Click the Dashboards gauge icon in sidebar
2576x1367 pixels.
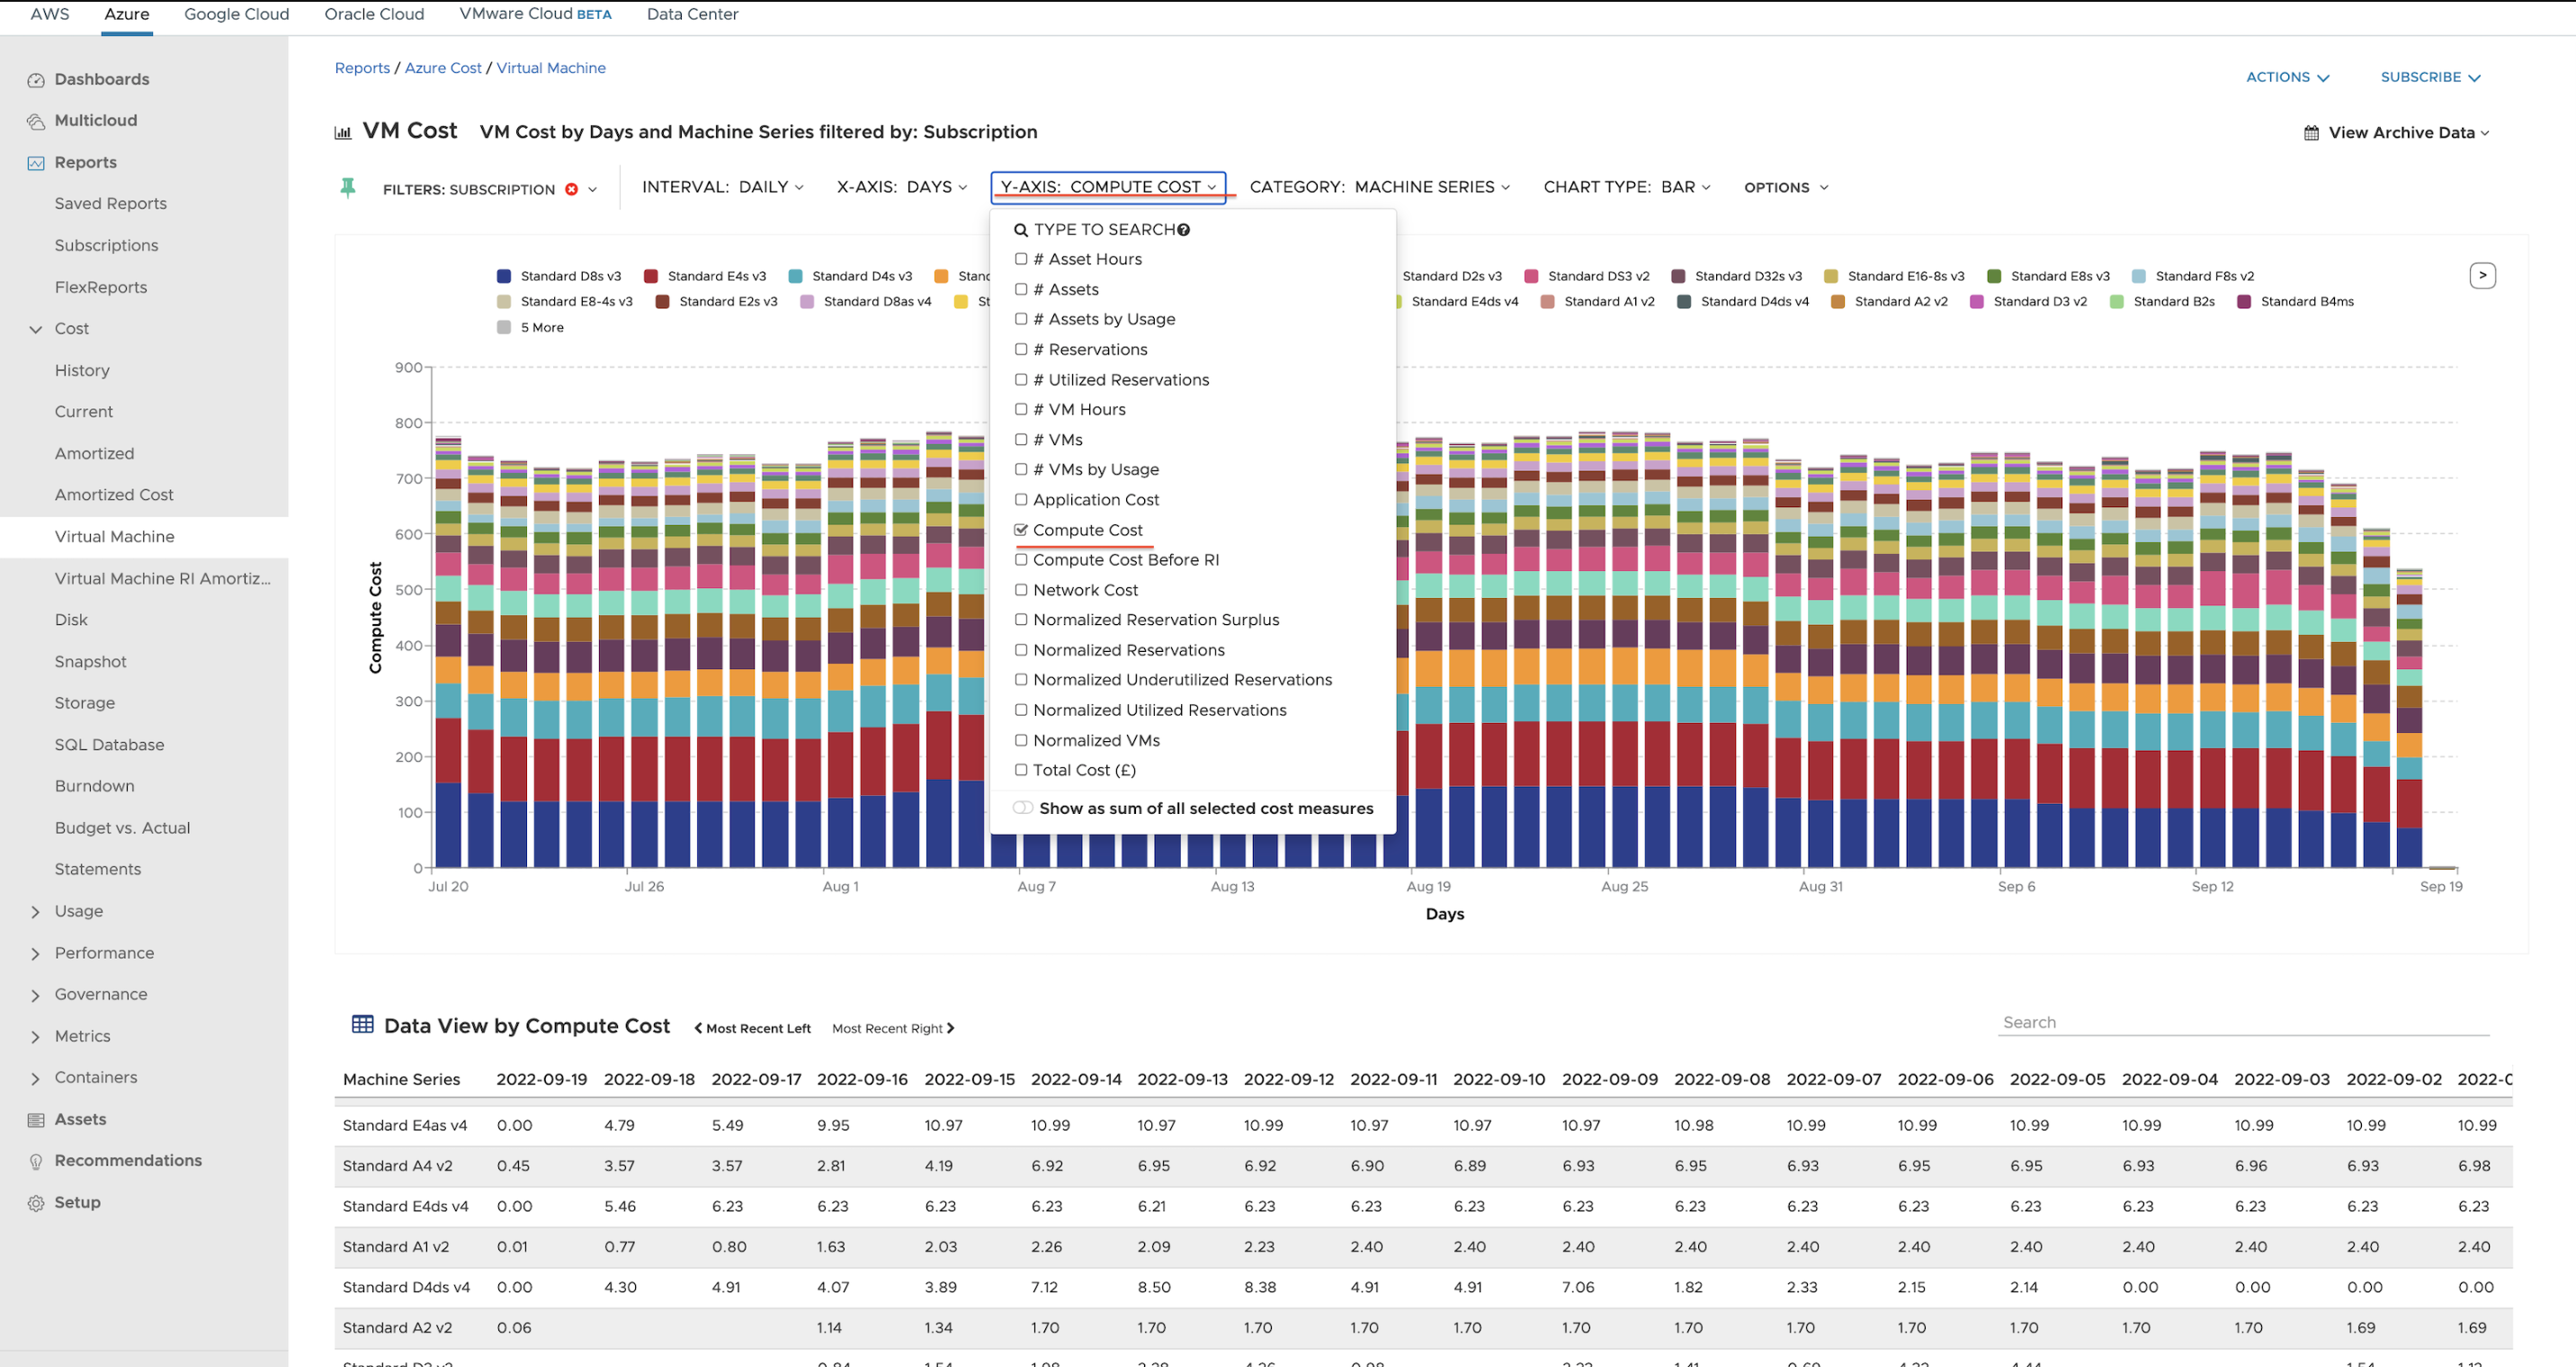[36, 80]
